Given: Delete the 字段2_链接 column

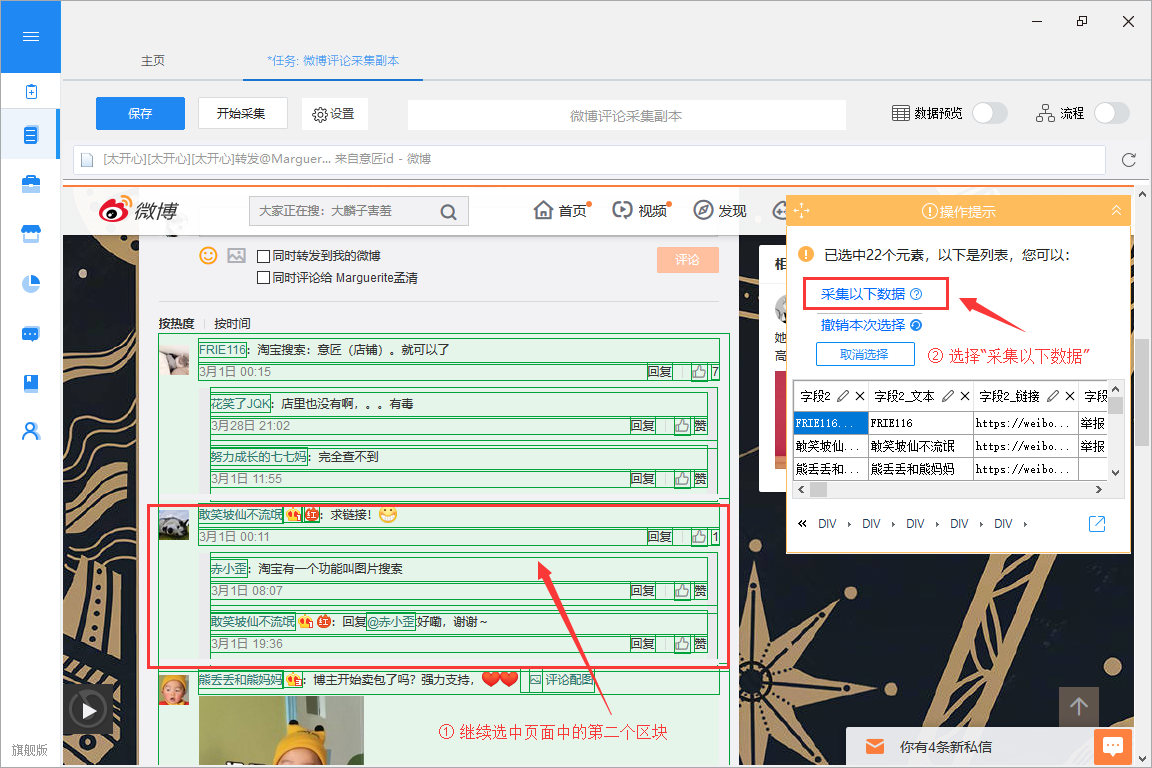Looking at the screenshot, I should pos(1070,396).
